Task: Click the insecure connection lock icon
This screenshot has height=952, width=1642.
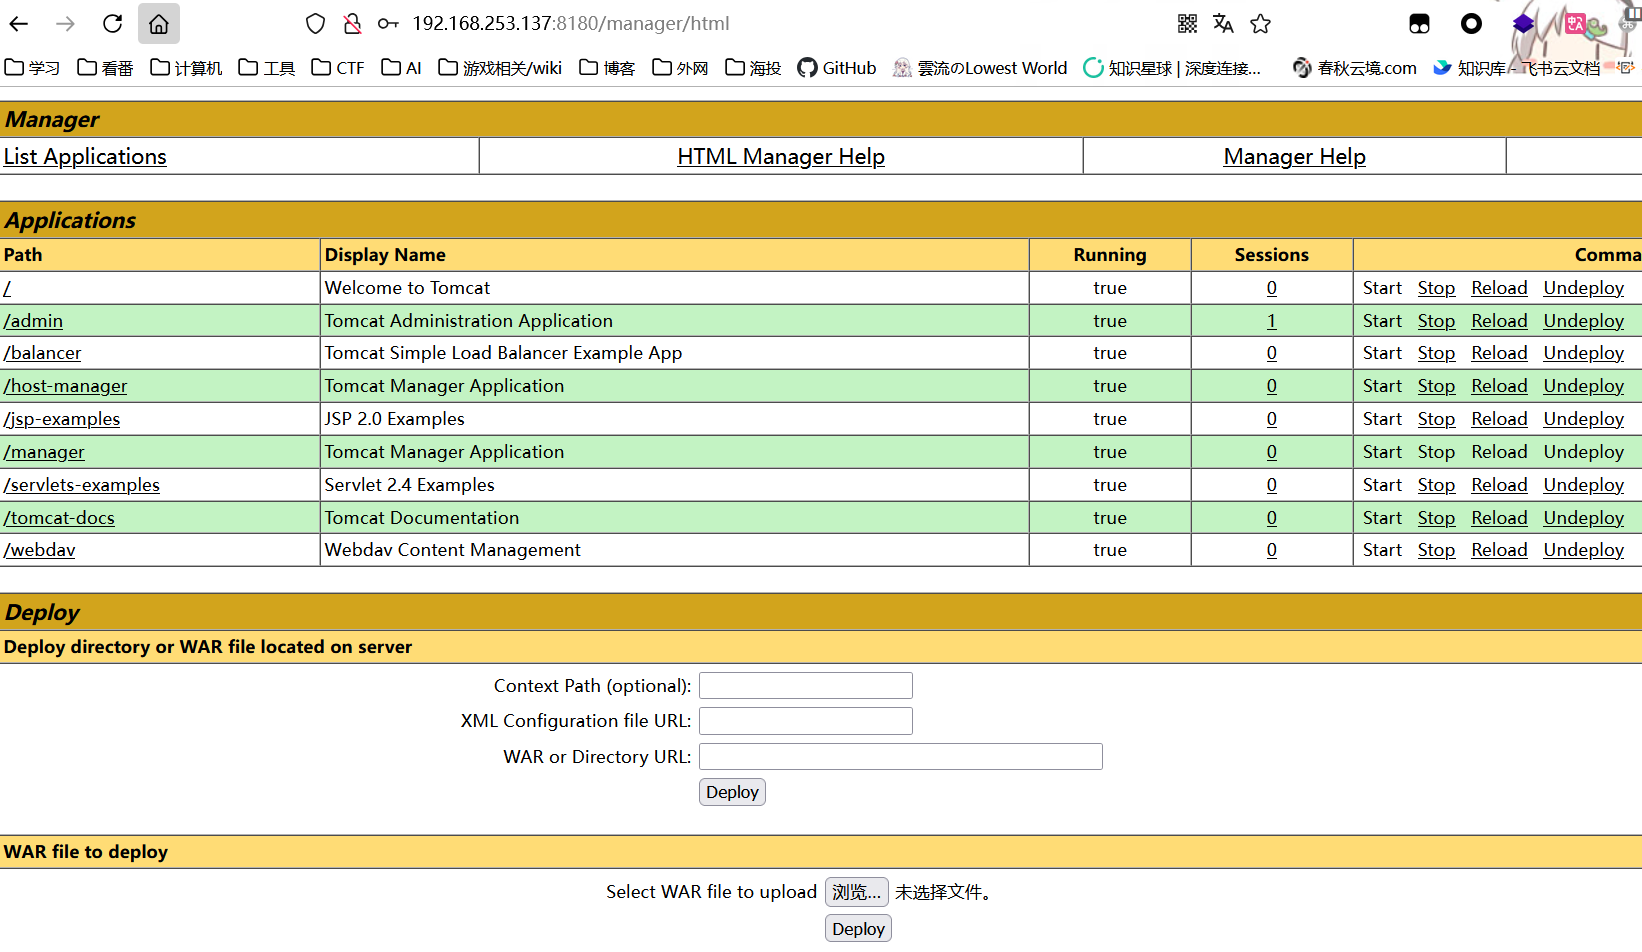Action: point(352,23)
